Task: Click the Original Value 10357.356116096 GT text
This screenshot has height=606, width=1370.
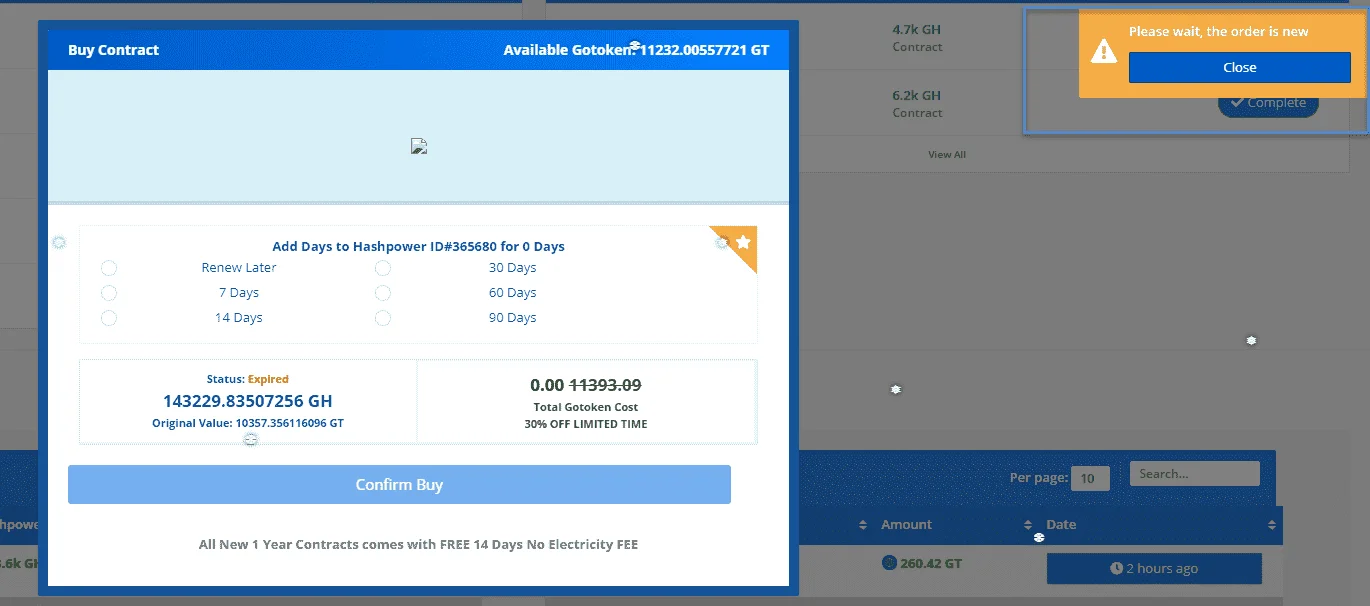Action: tap(248, 423)
